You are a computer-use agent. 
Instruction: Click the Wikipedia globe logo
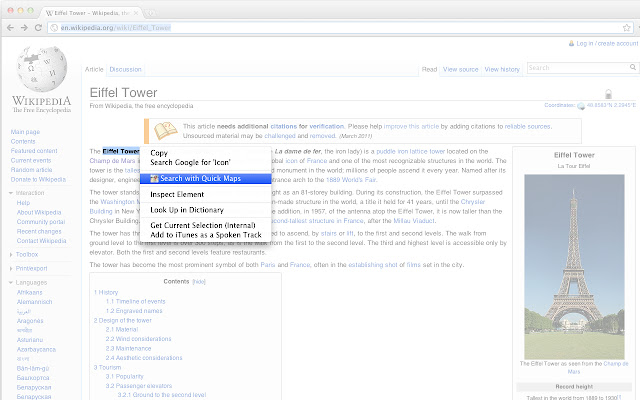pos(39,75)
